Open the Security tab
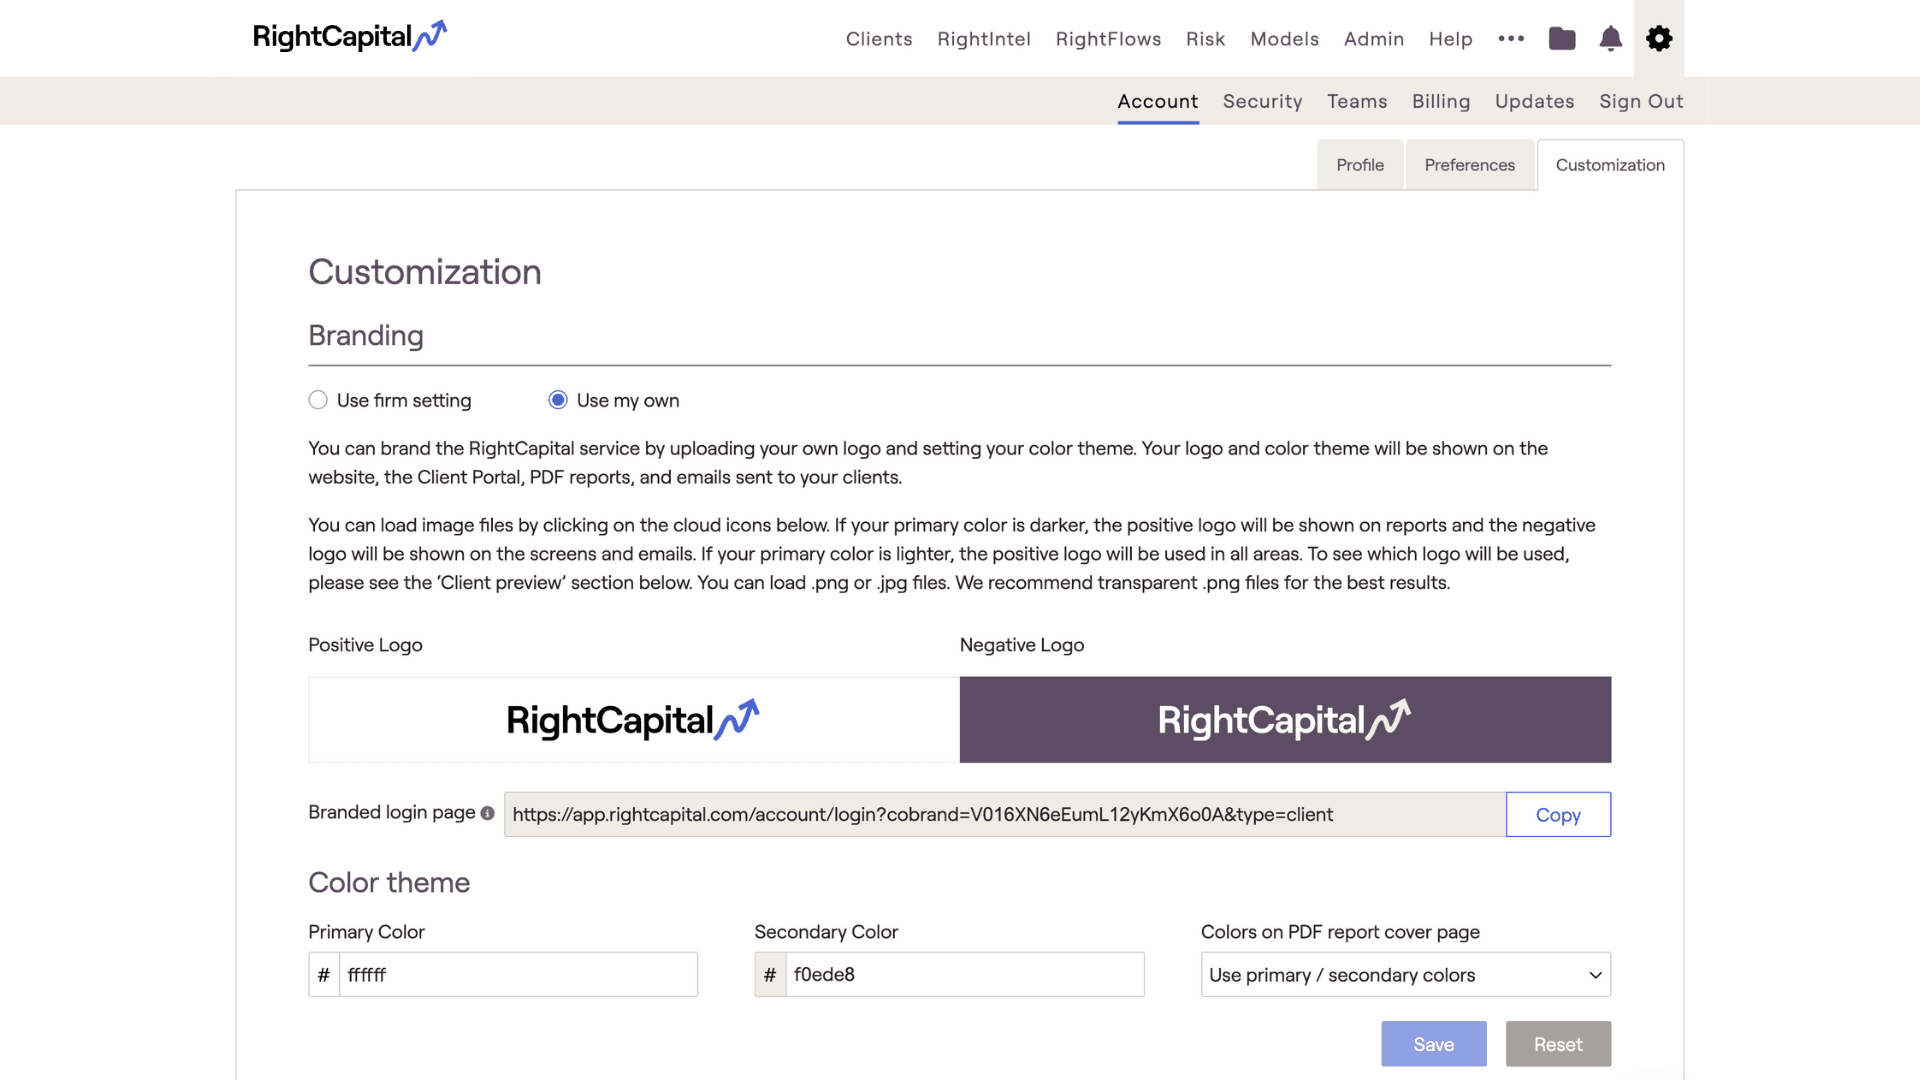Image resolution: width=1920 pixels, height=1080 pixels. tap(1262, 101)
